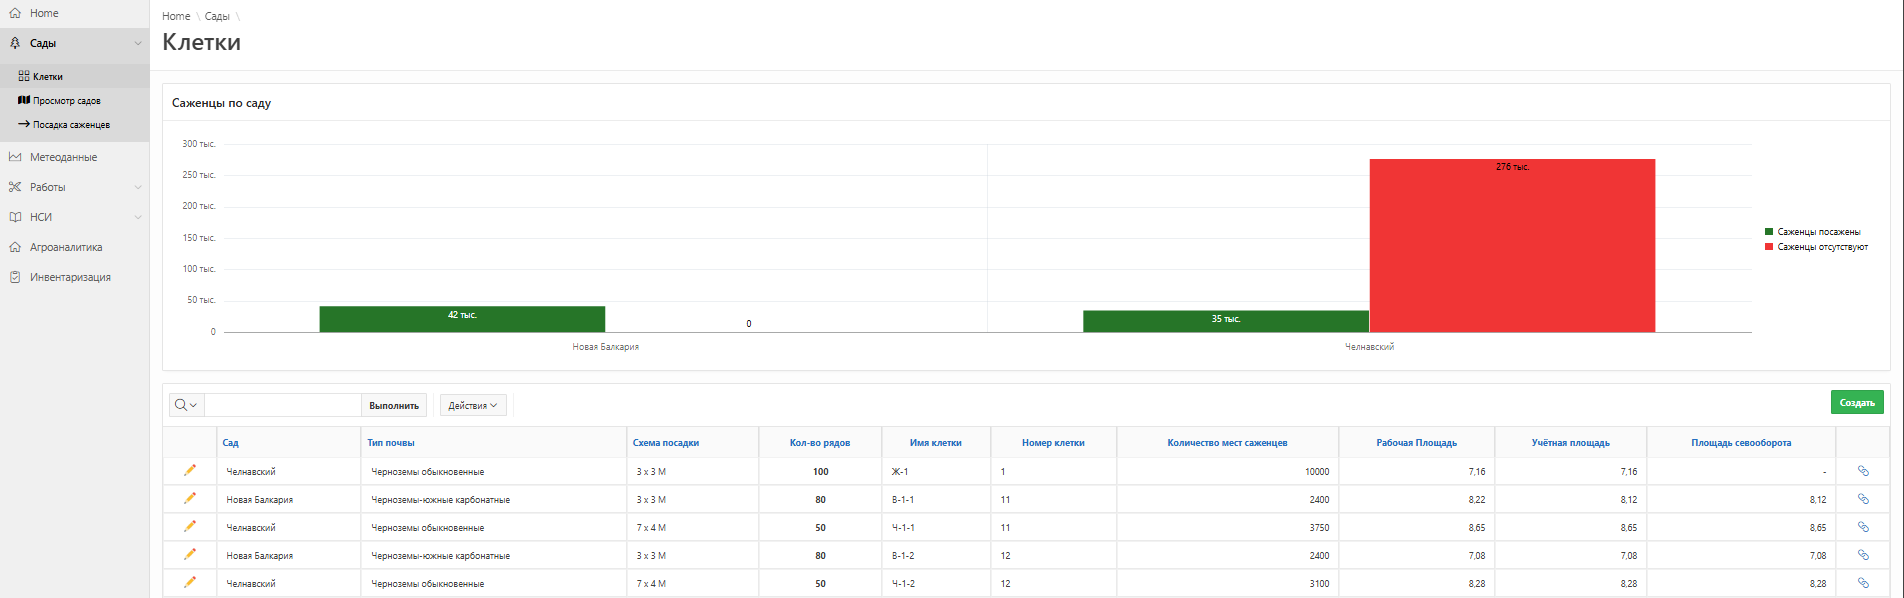Open the search column selector dropdown
Image resolution: width=1904 pixels, height=598 pixels.
coord(186,405)
